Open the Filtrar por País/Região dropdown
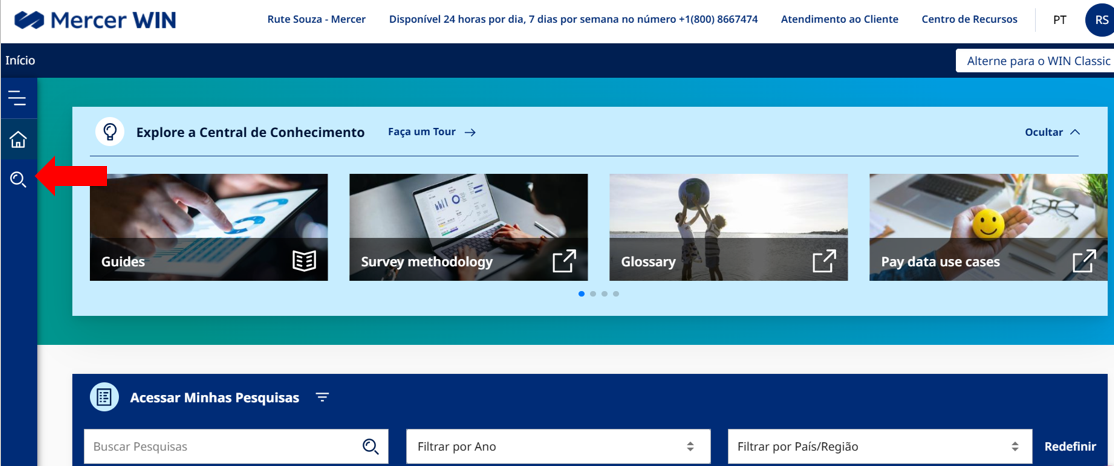The height and width of the screenshot is (466, 1114). pyautogui.click(x=879, y=447)
